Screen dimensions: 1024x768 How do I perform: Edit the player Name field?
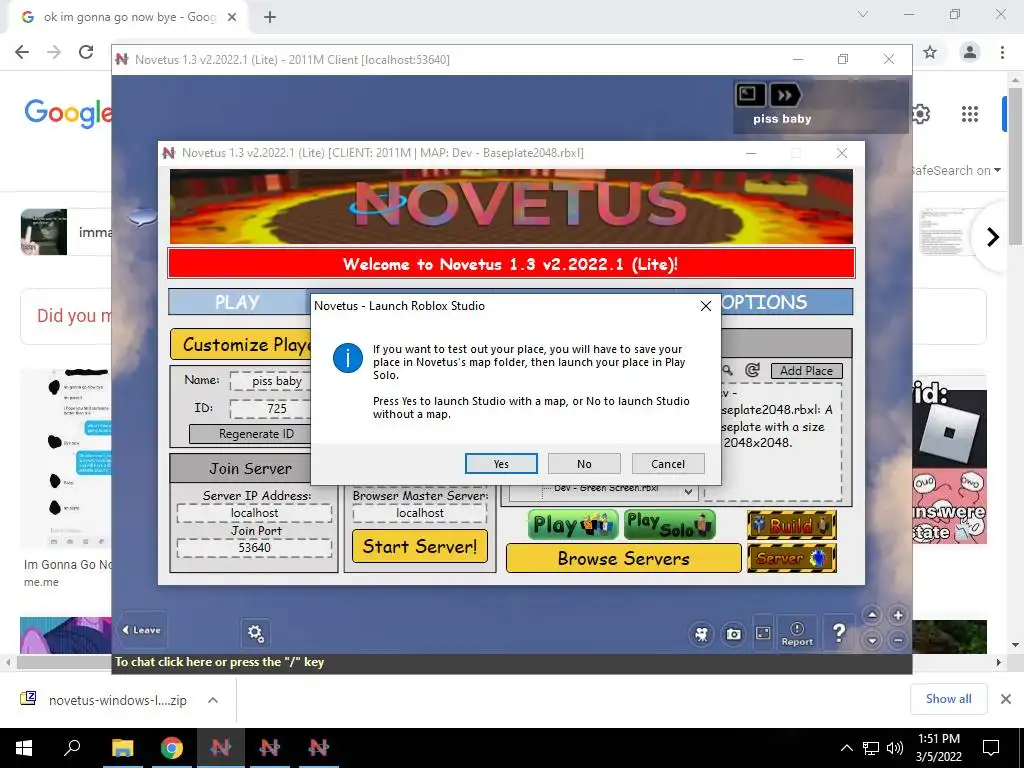tap(270, 381)
